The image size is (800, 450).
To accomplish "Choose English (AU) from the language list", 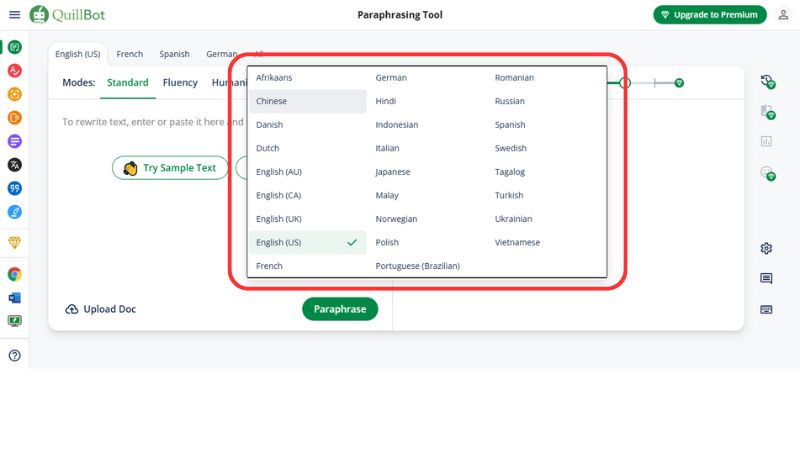I will click(308, 172).
